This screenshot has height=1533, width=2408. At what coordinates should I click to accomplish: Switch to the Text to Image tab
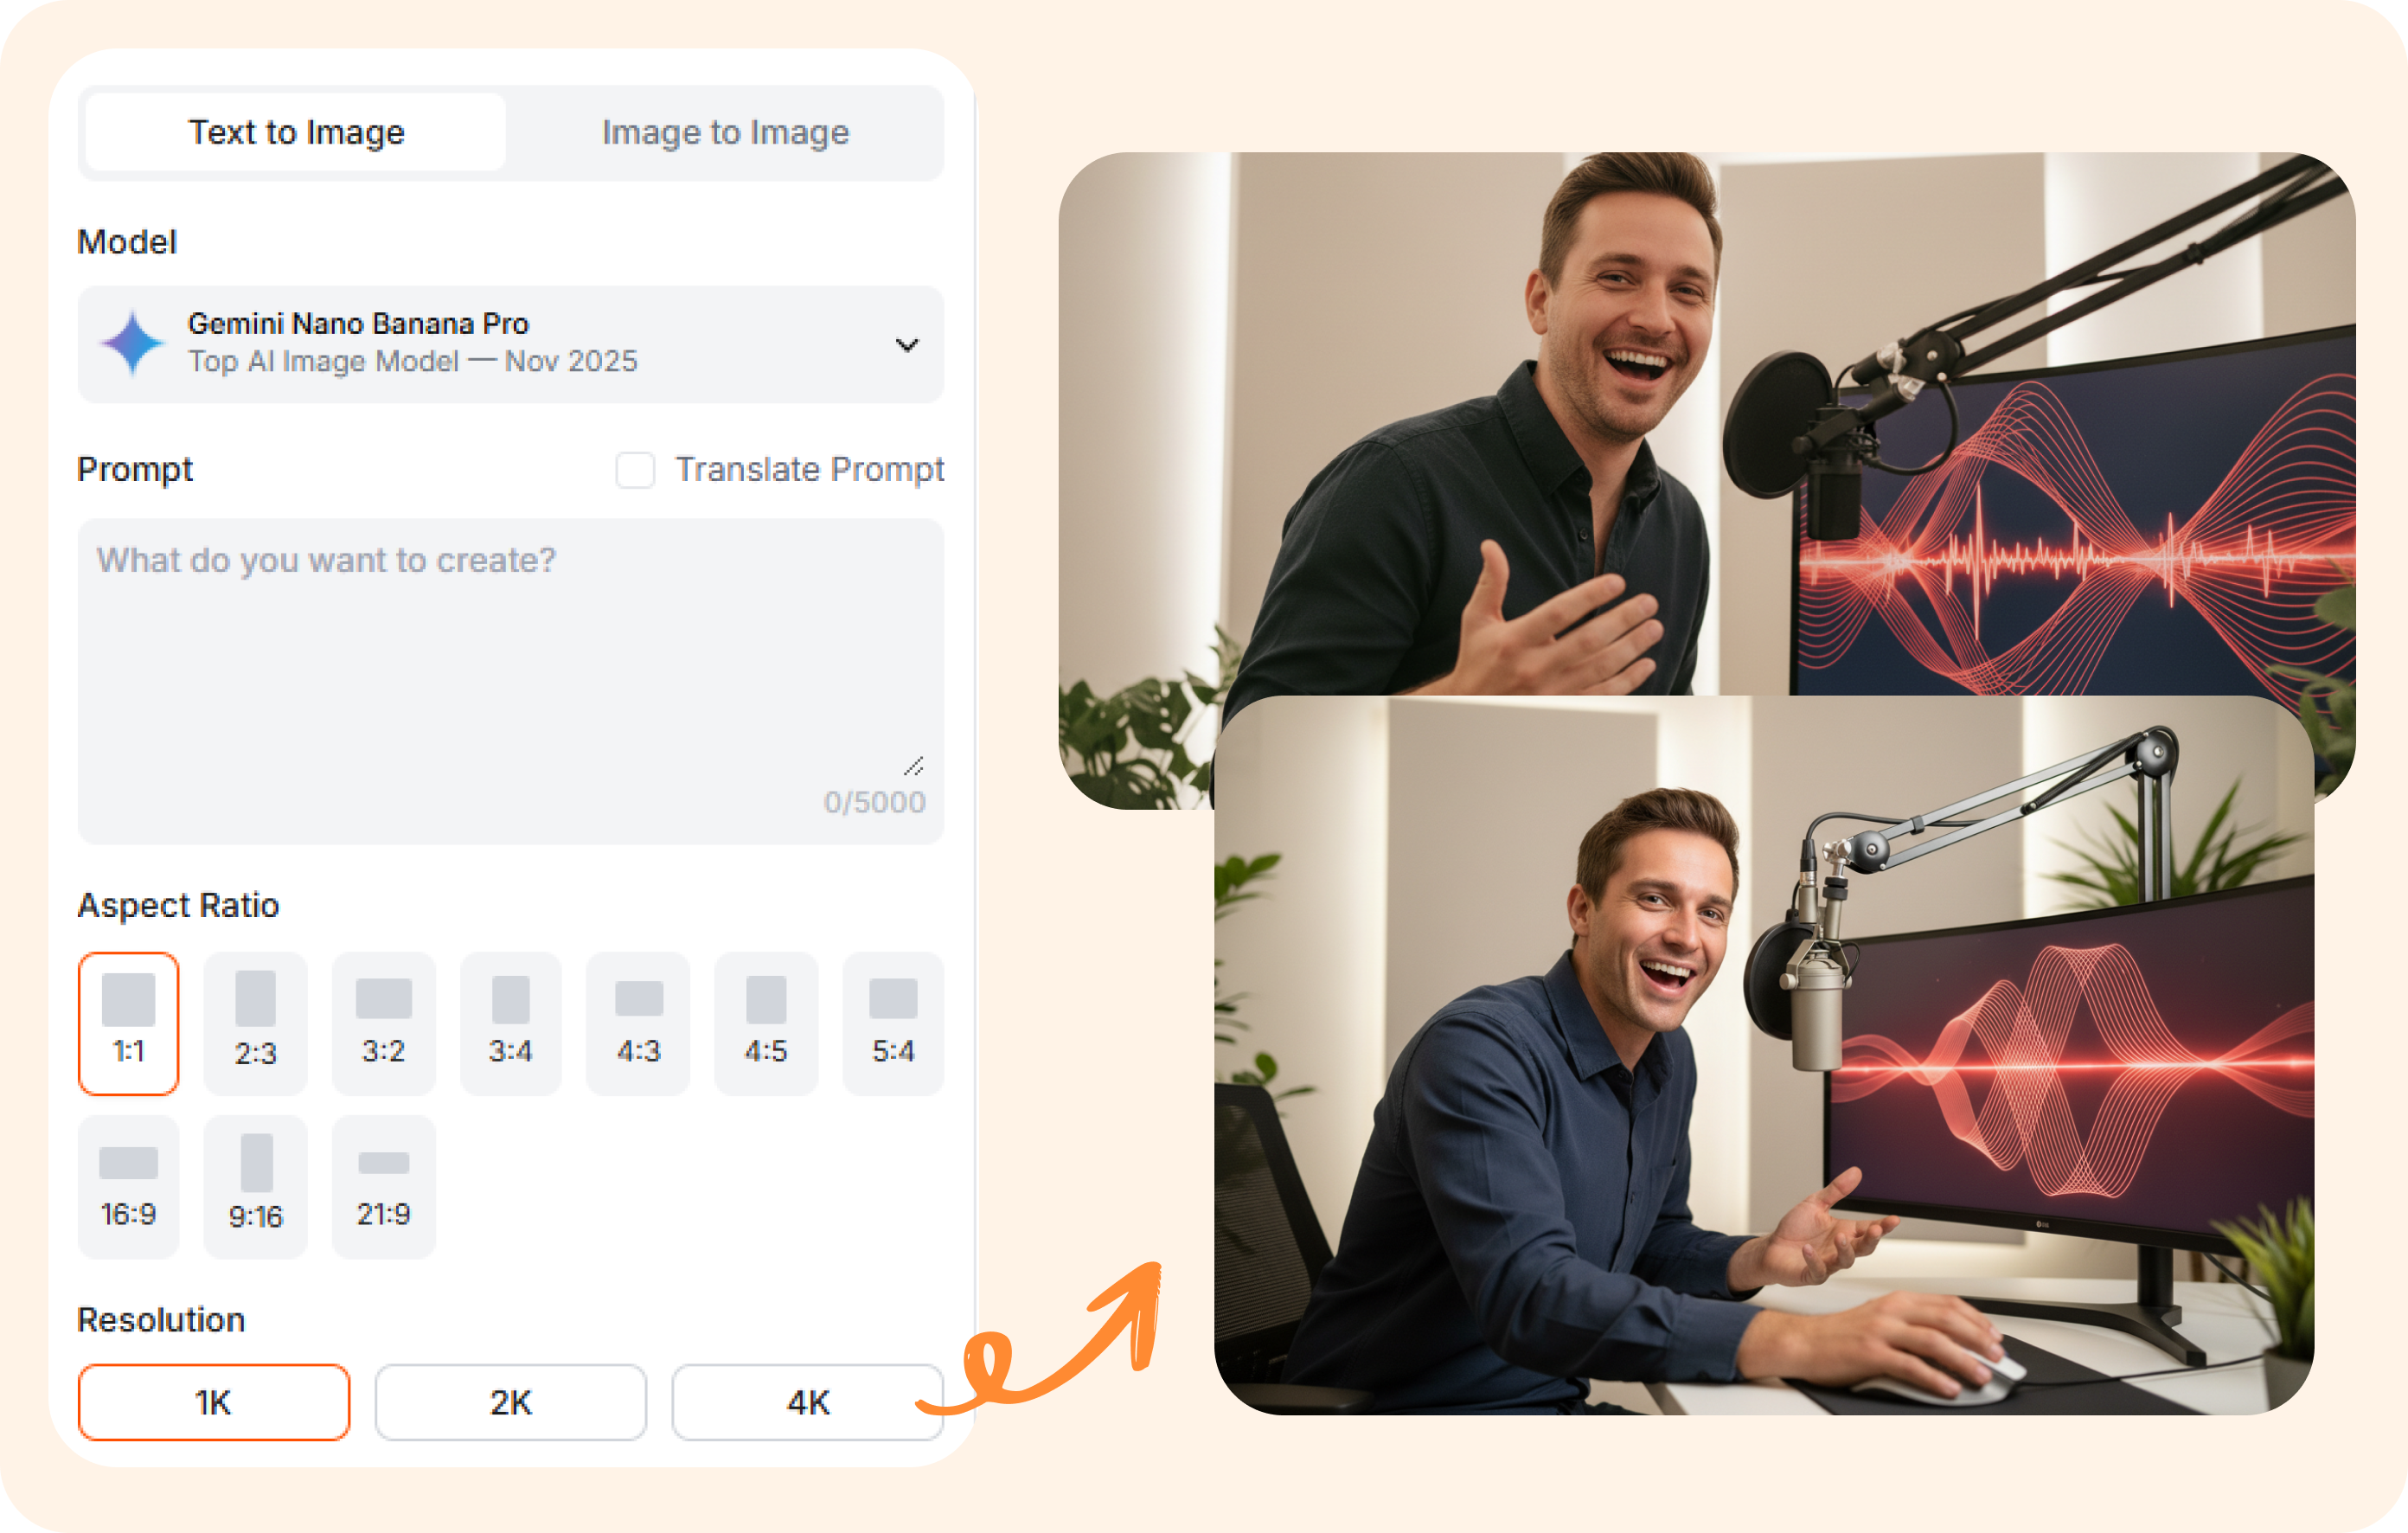pyautogui.click(x=296, y=132)
